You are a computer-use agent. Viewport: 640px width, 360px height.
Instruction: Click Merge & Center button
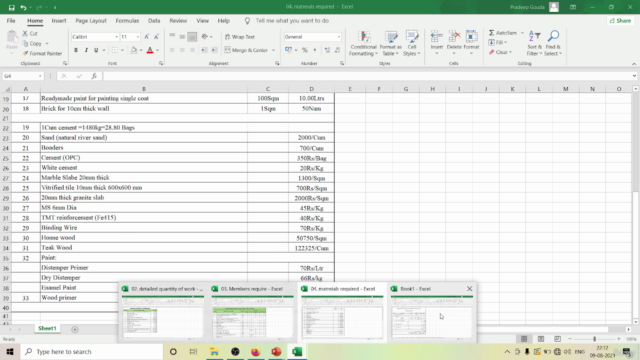click(x=246, y=50)
